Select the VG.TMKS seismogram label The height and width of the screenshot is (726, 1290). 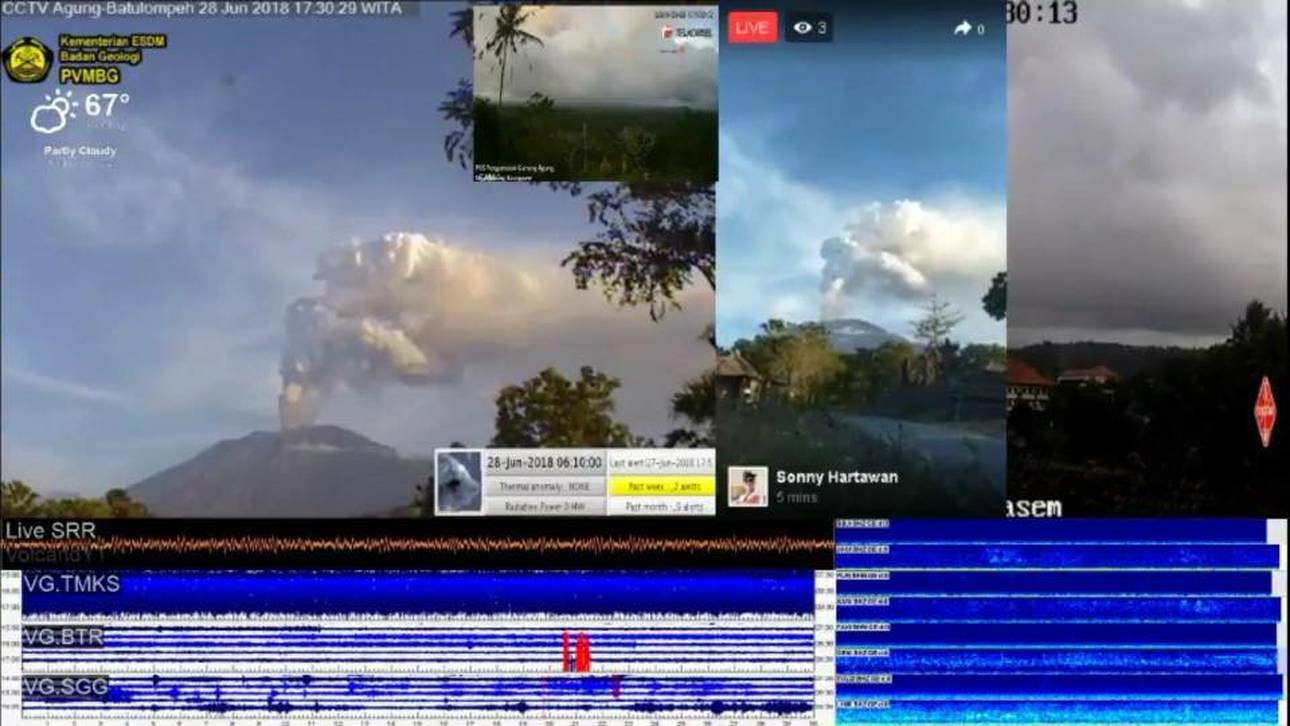tap(72, 584)
